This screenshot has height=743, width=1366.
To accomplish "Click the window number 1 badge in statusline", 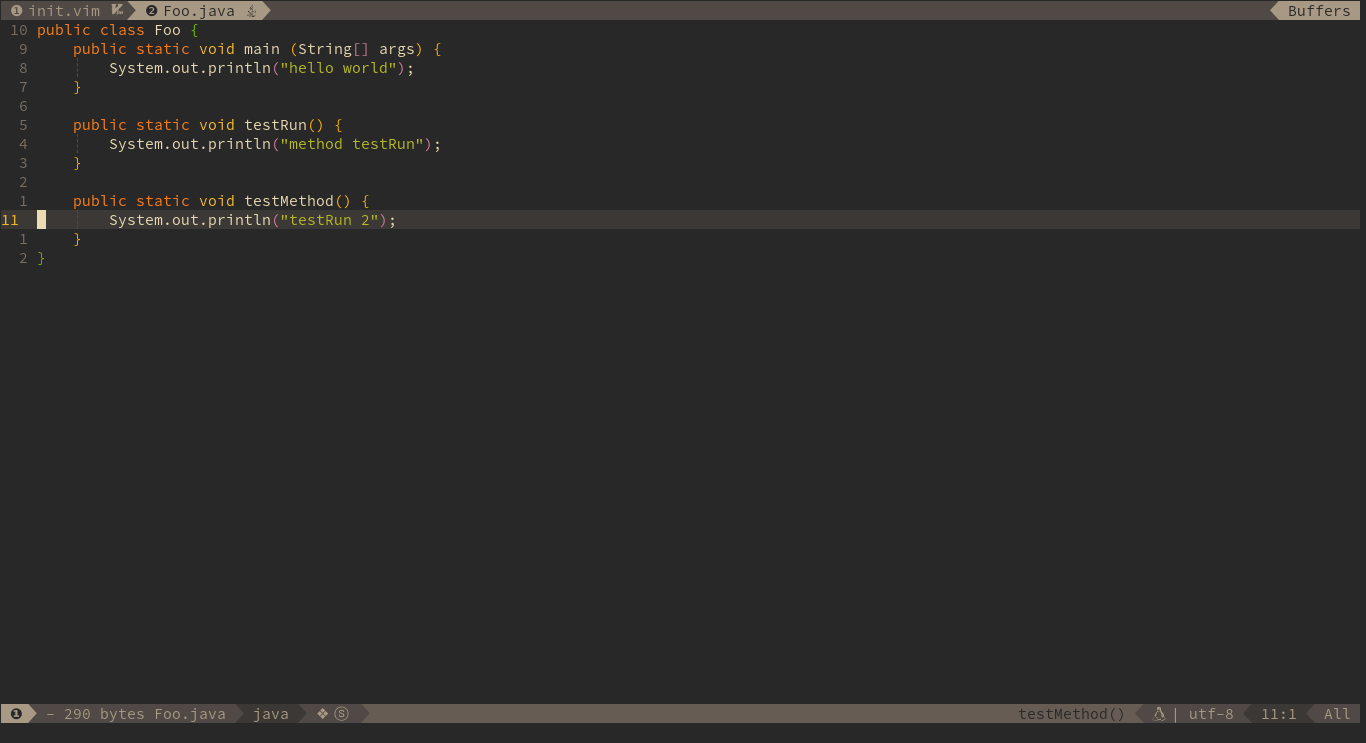I will point(16,714).
